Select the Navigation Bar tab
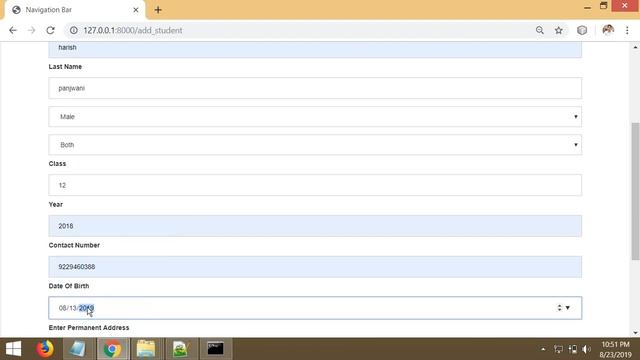Image resolution: width=640 pixels, height=360 pixels. click(76, 10)
